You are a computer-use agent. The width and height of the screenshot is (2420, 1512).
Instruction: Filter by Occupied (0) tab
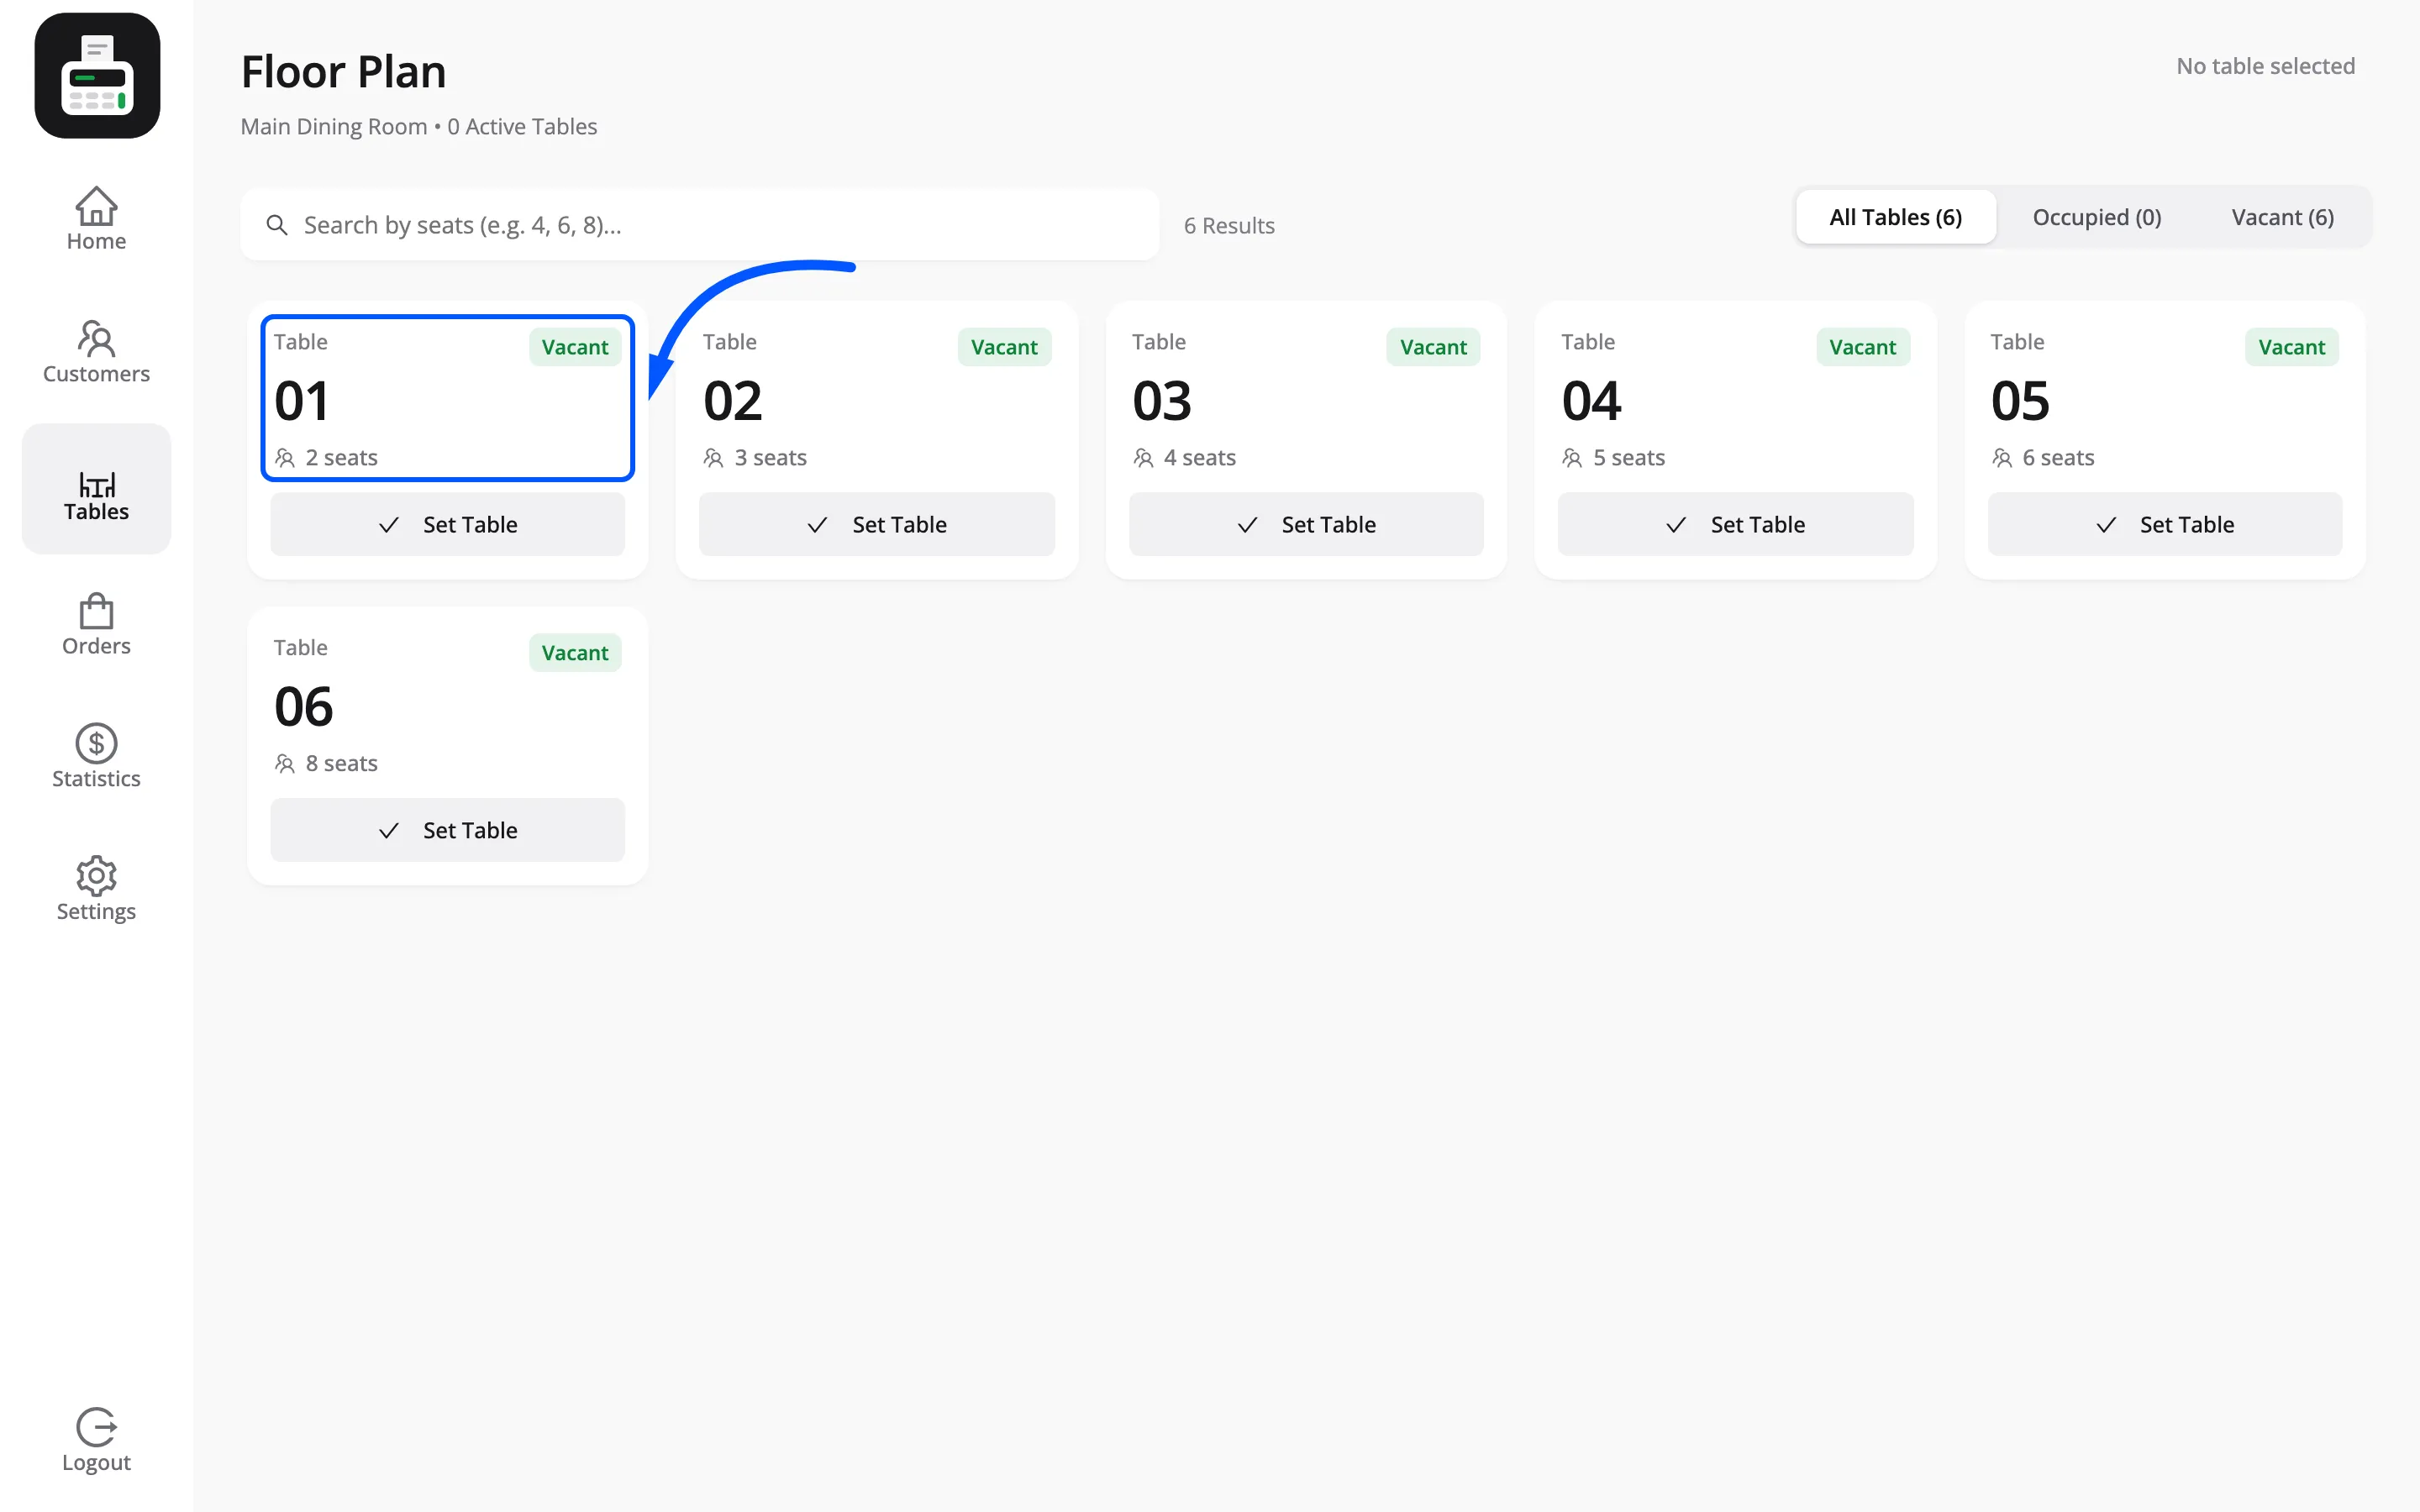point(2097,217)
